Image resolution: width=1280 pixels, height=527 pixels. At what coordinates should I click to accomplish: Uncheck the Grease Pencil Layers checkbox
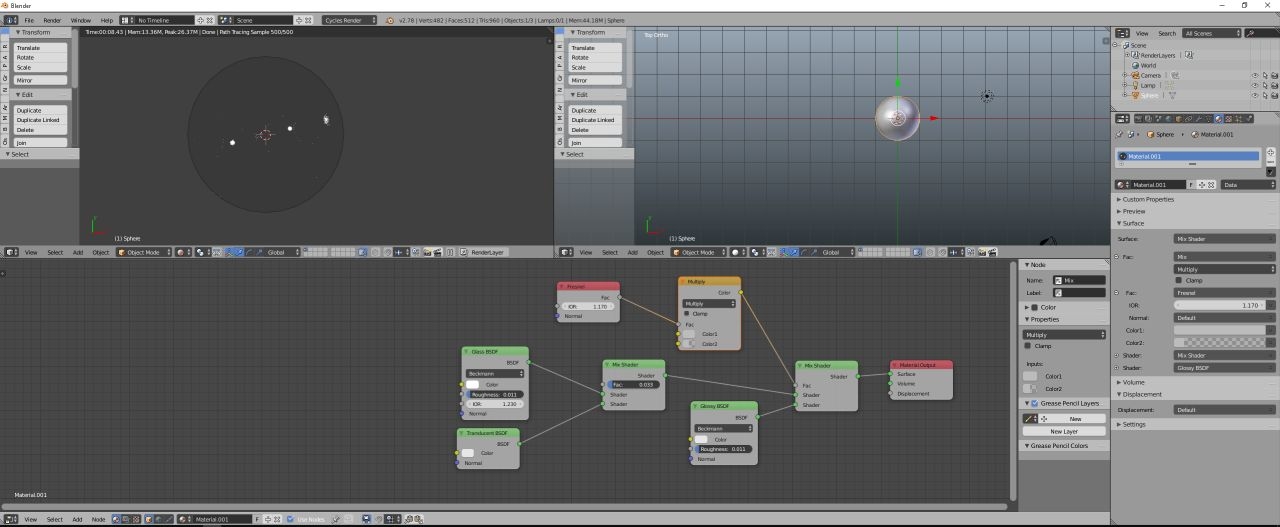(1035, 403)
